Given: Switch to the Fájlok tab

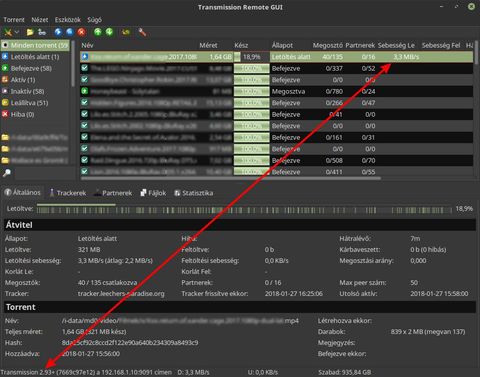Looking at the screenshot, I should click(x=153, y=193).
